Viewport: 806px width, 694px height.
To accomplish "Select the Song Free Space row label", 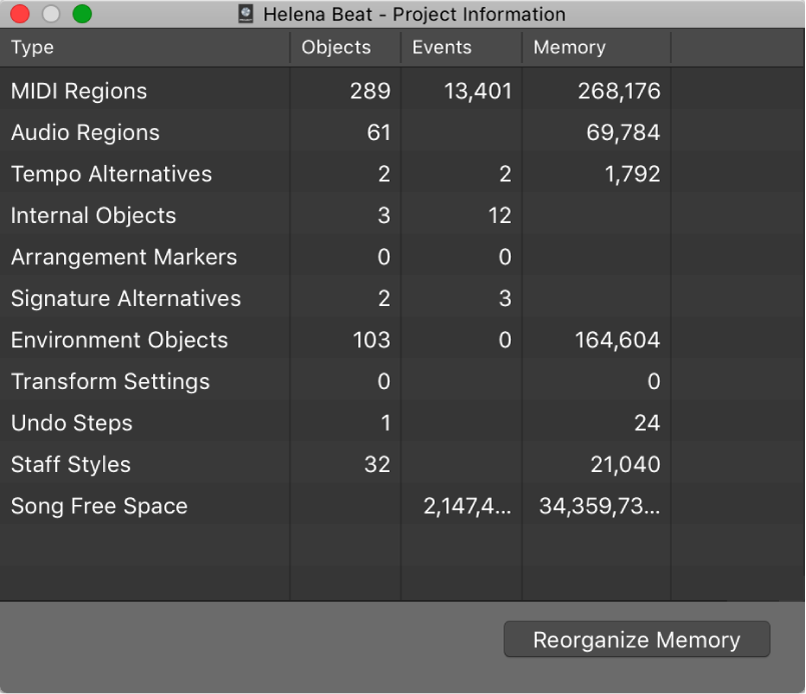I will point(99,506).
